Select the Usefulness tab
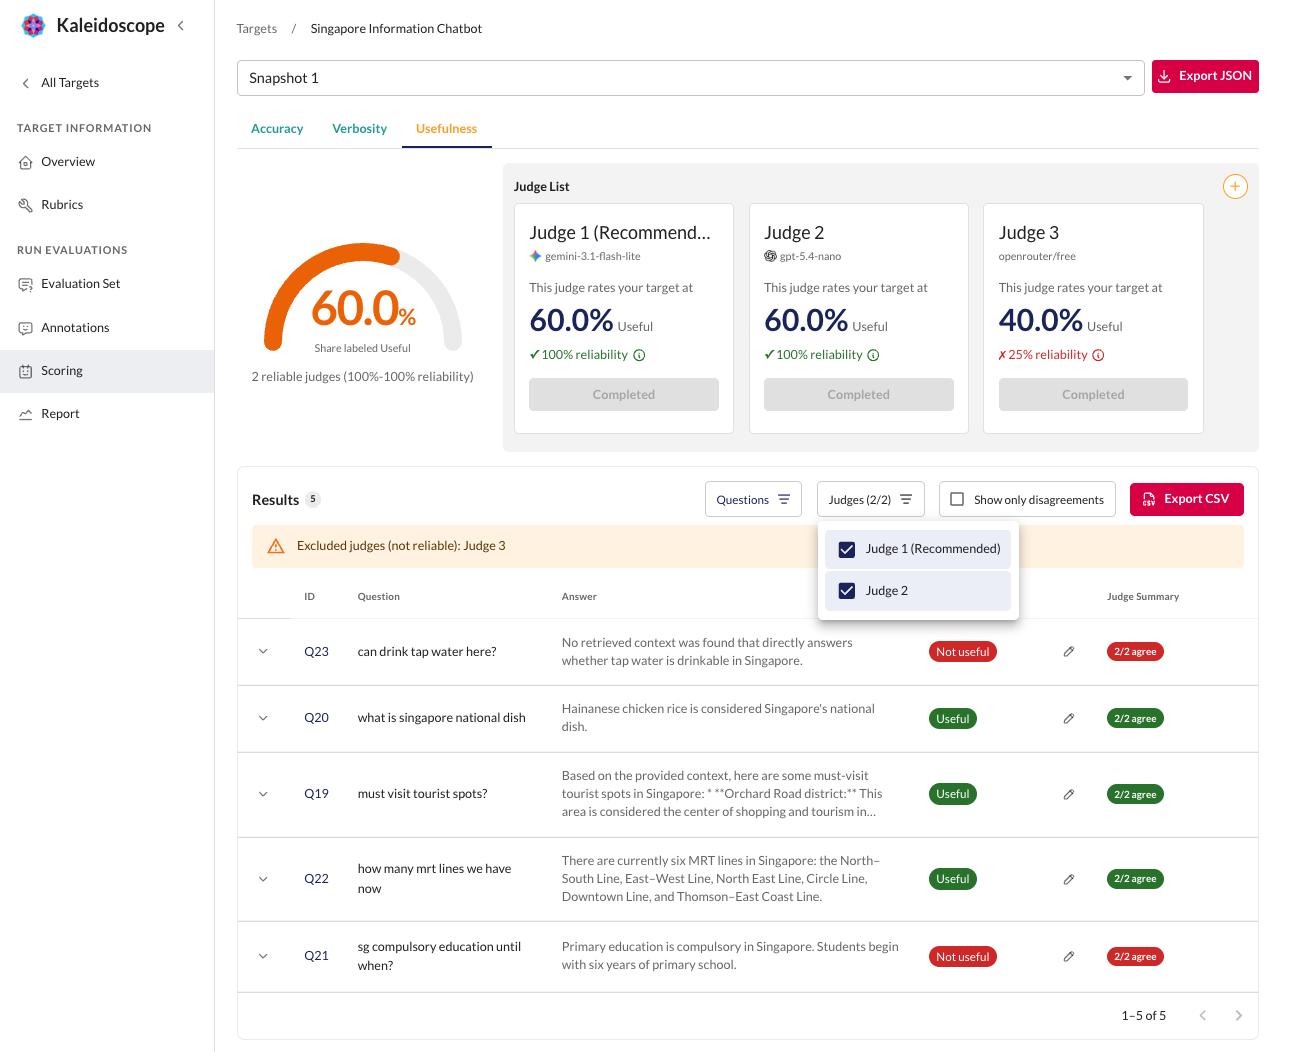 [446, 129]
